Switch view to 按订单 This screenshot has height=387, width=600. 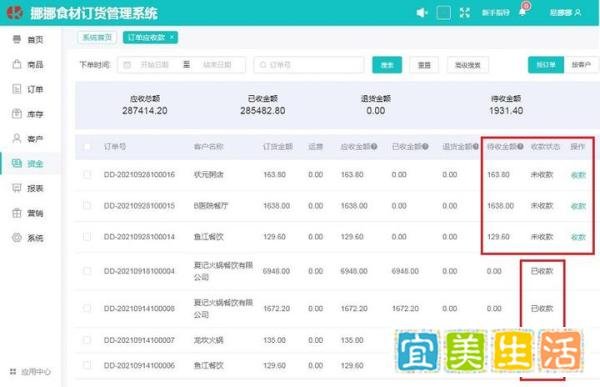pyautogui.click(x=546, y=65)
